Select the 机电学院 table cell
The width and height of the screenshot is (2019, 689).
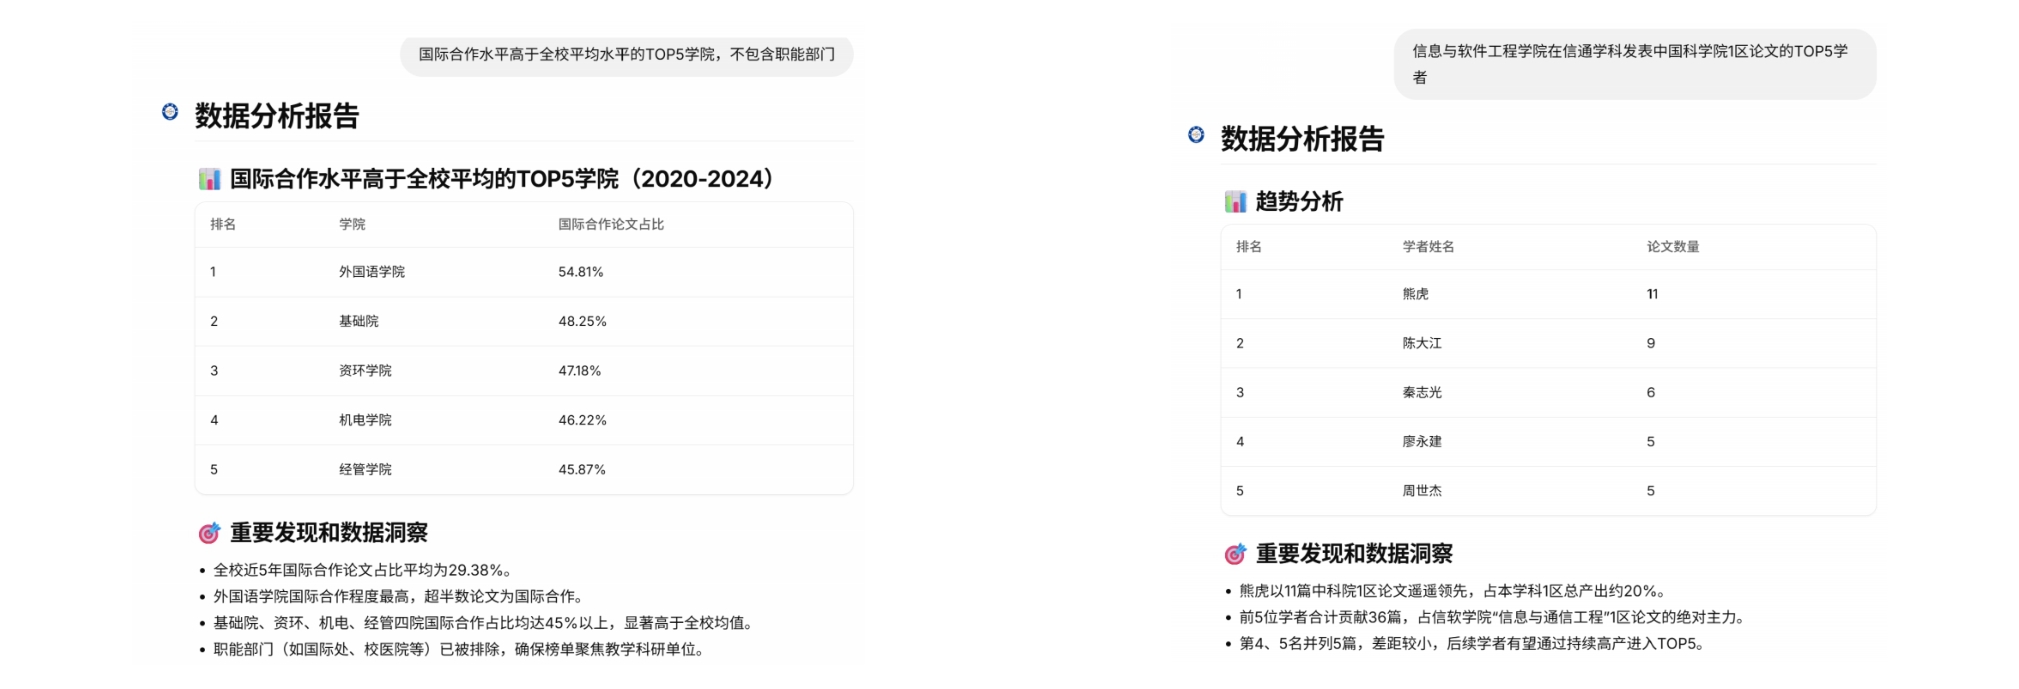tap(365, 420)
